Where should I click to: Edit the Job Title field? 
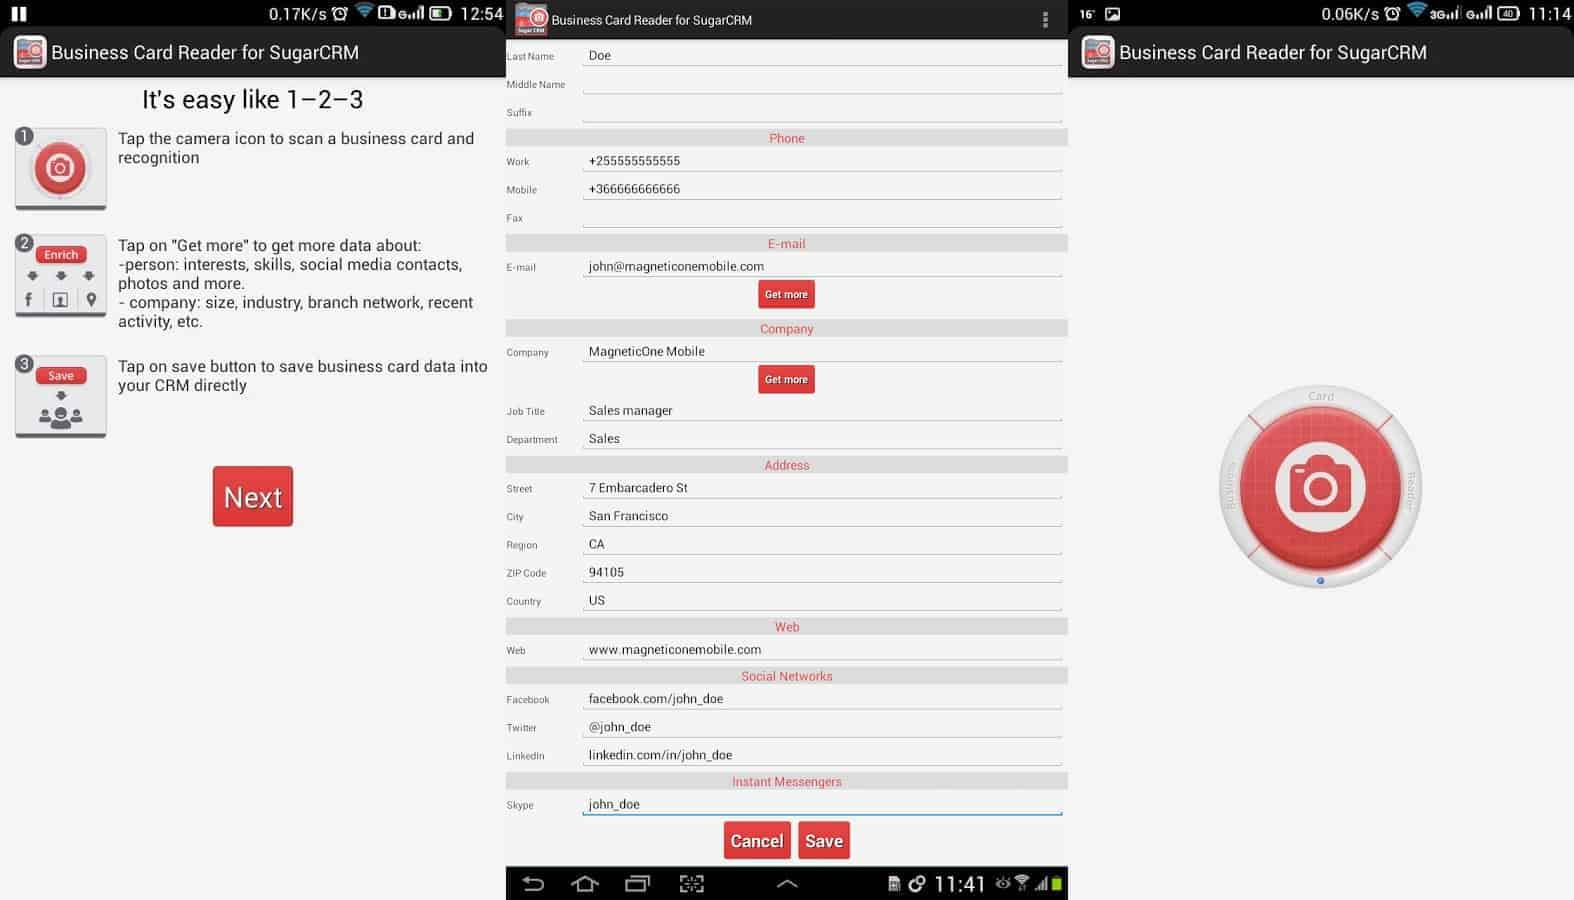822,411
